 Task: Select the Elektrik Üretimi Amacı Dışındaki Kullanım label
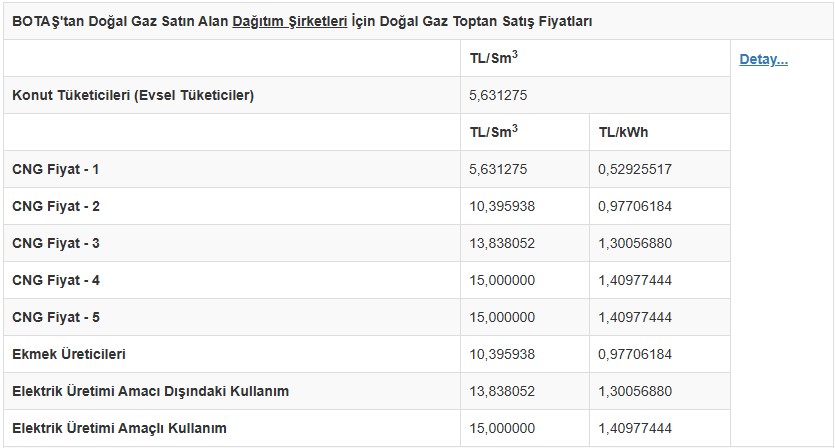pos(150,391)
